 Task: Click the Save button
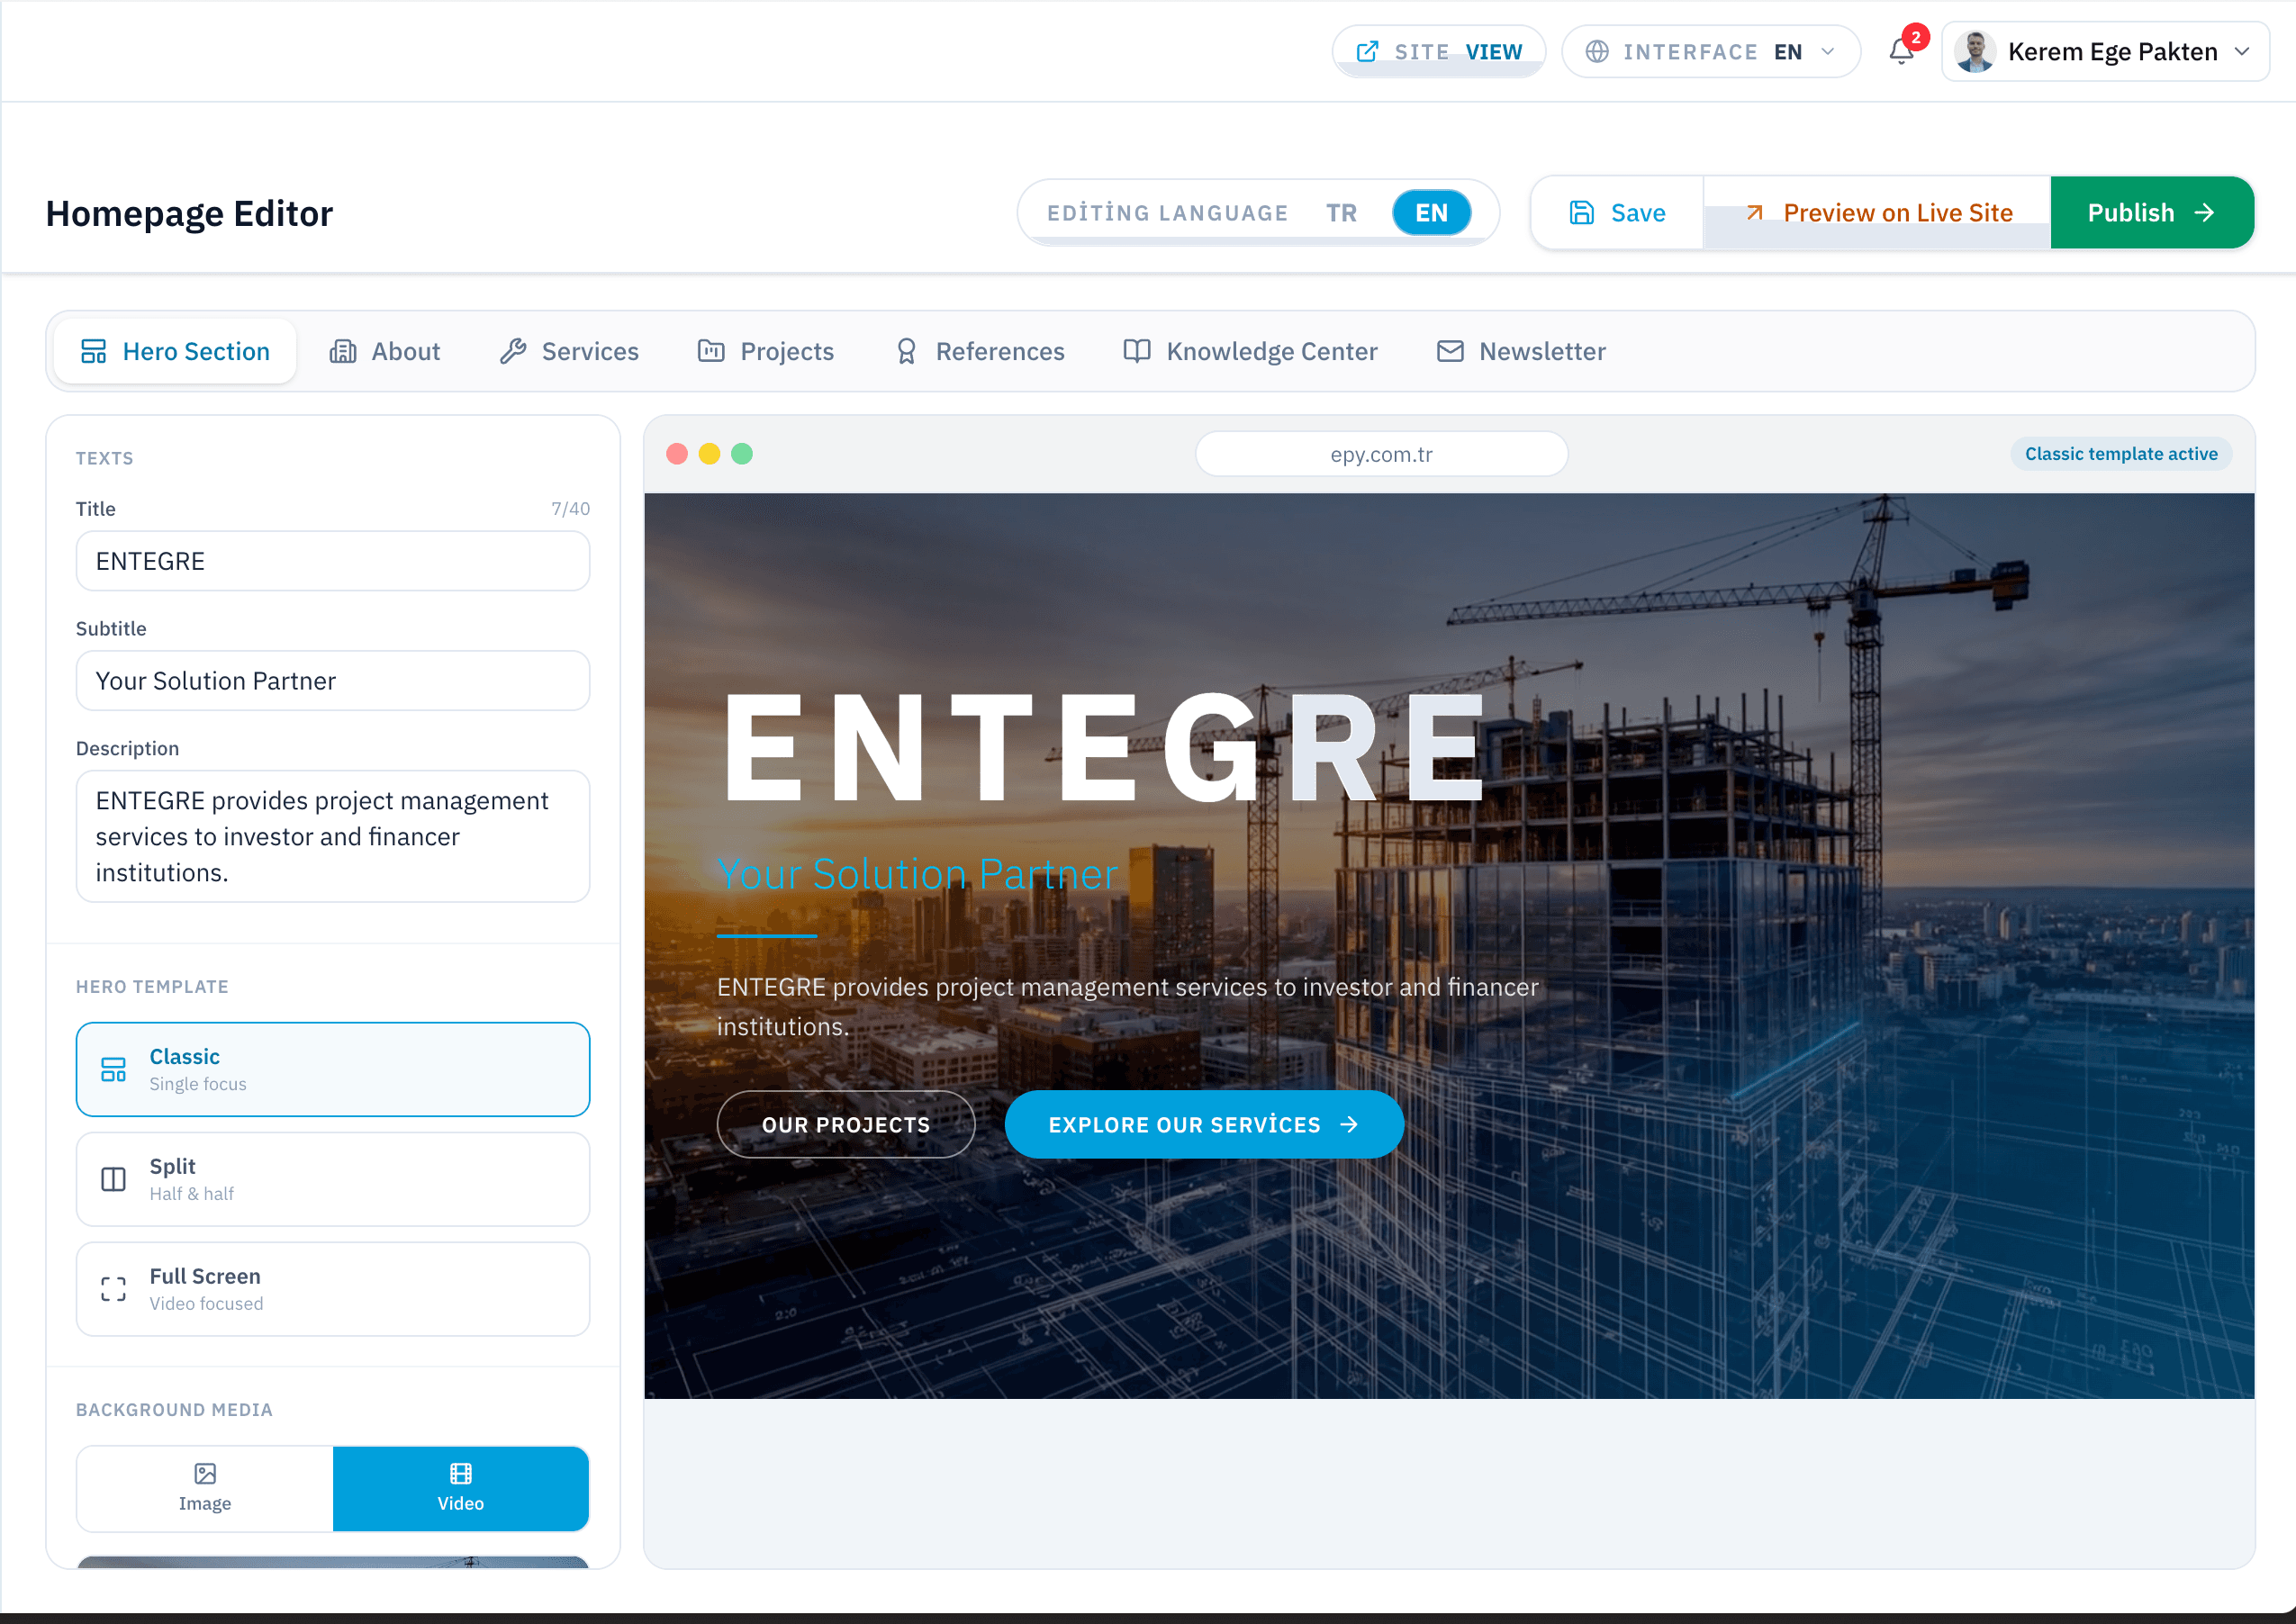coord(1617,212)
